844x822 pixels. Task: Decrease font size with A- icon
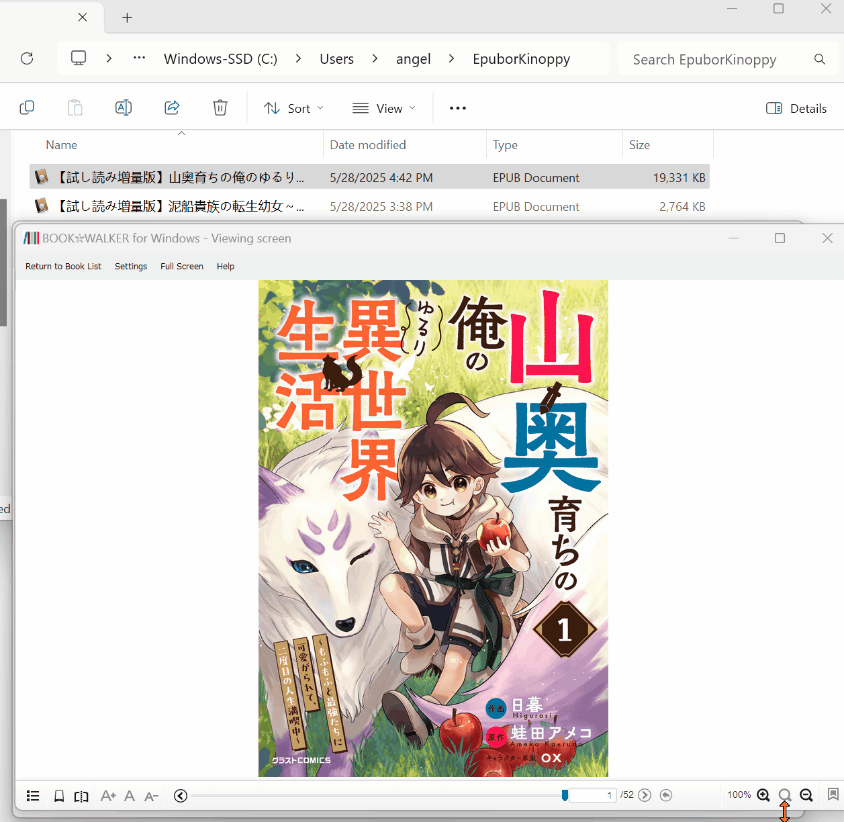(x=151, y=796)
